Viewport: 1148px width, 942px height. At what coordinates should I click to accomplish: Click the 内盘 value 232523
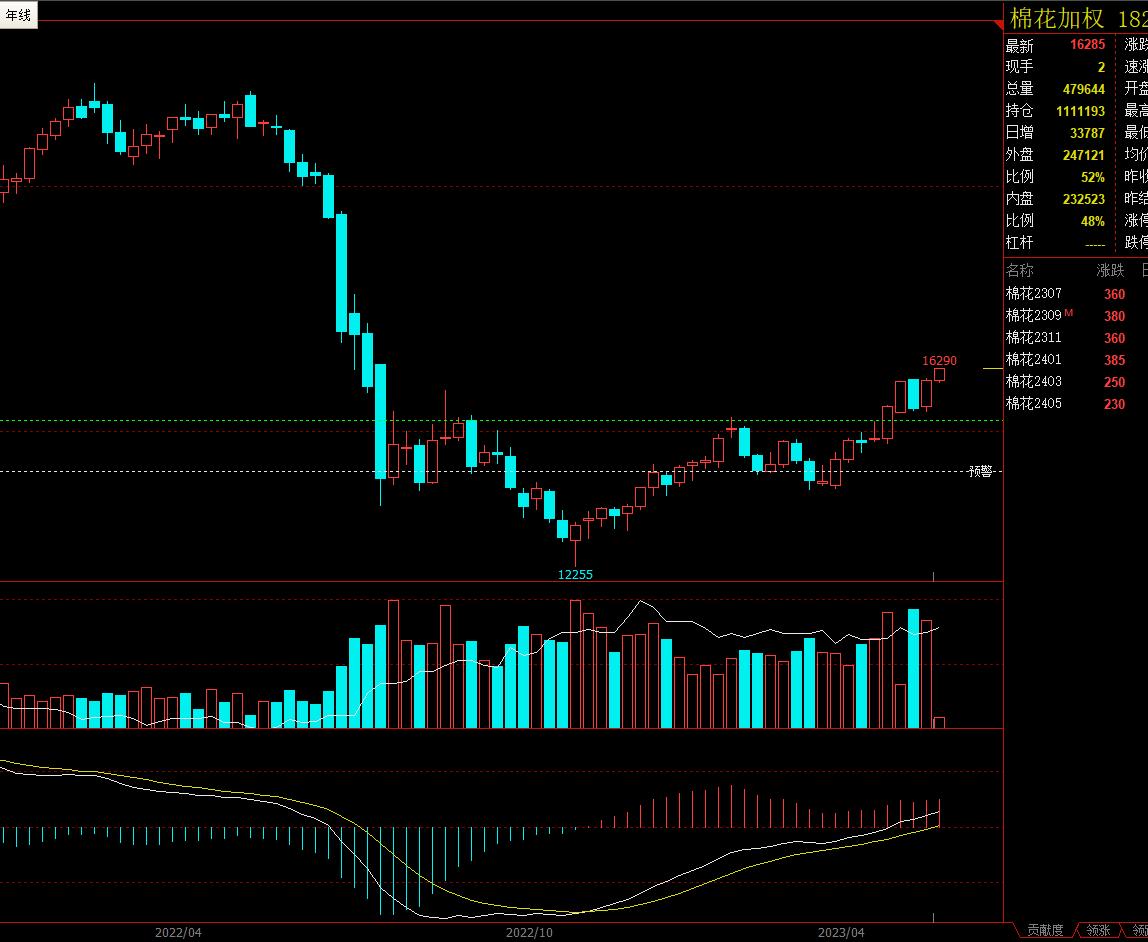pos(1084,199)
